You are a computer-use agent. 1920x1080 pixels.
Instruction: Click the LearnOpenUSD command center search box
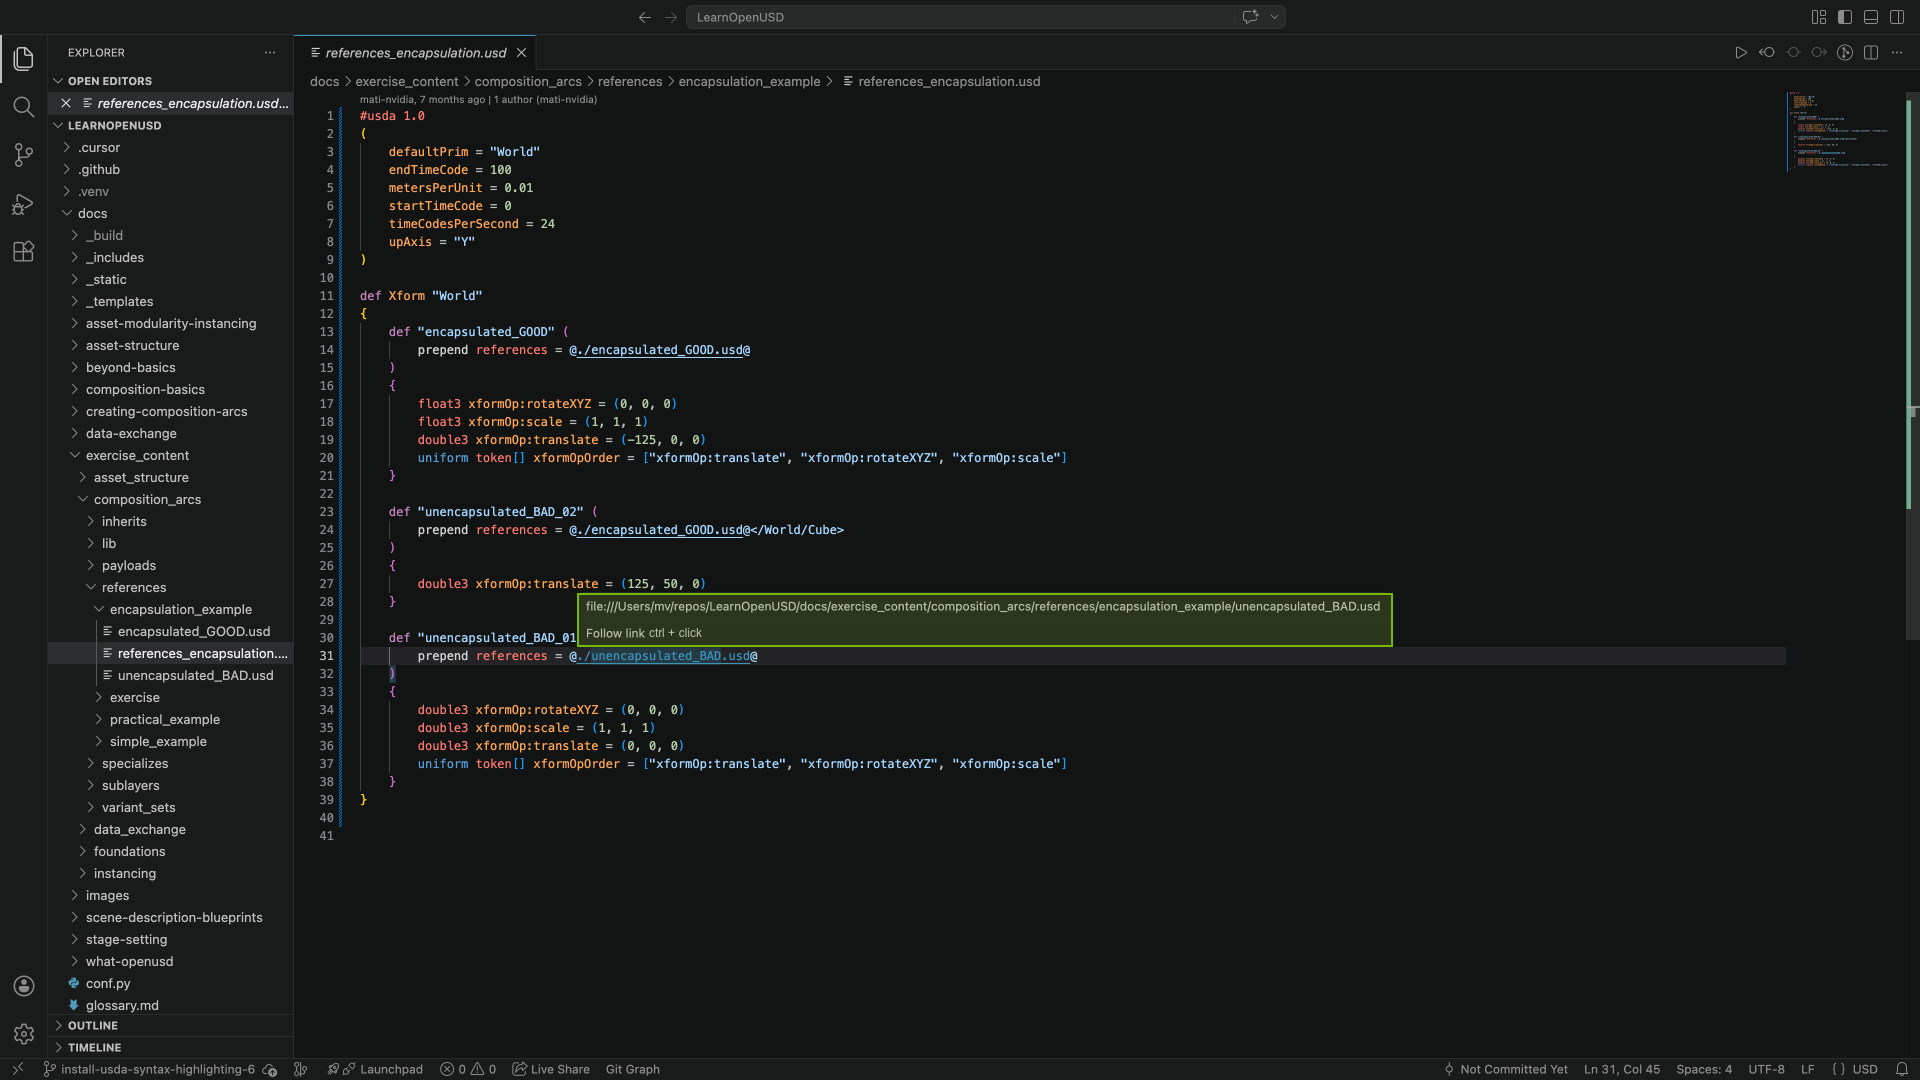coord(960,17)
